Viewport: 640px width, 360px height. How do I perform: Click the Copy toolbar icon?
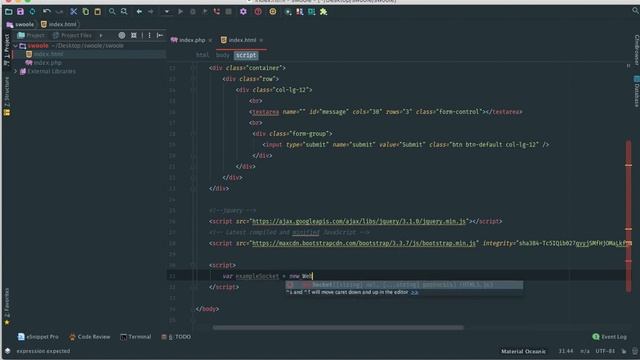tap(86, 11)
